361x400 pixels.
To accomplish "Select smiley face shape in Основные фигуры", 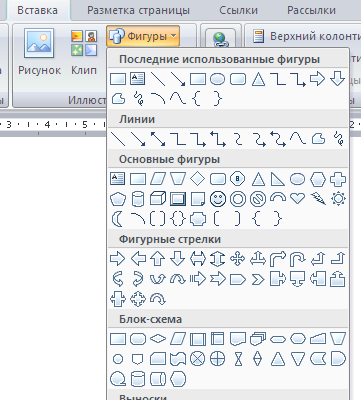I will click(x=218, y=199).
